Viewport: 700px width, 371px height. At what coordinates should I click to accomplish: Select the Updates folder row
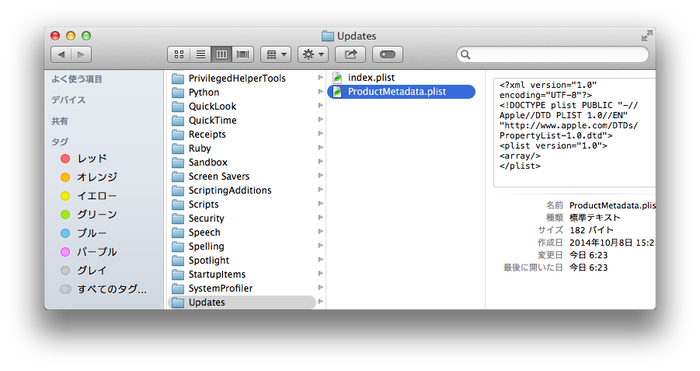coord(242,302)
